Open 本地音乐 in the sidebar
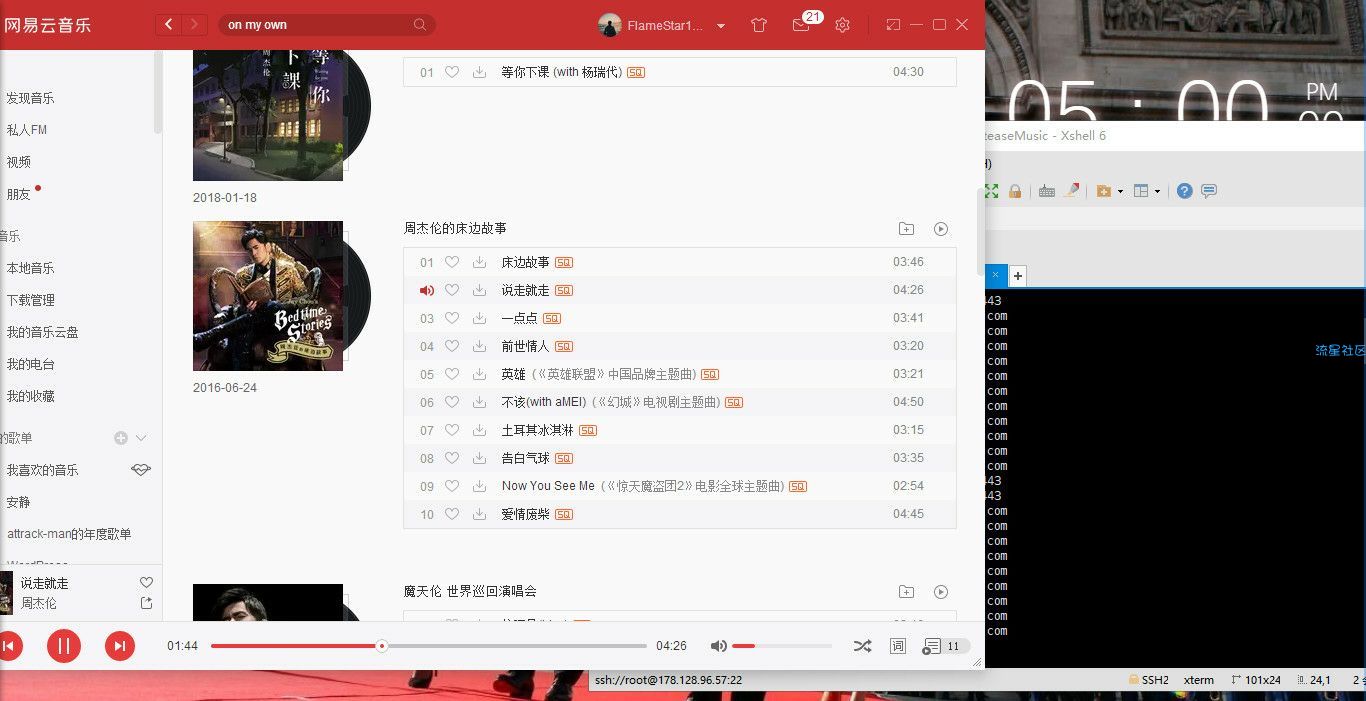Screen dimensions: 1366x701 coord(30,268)
